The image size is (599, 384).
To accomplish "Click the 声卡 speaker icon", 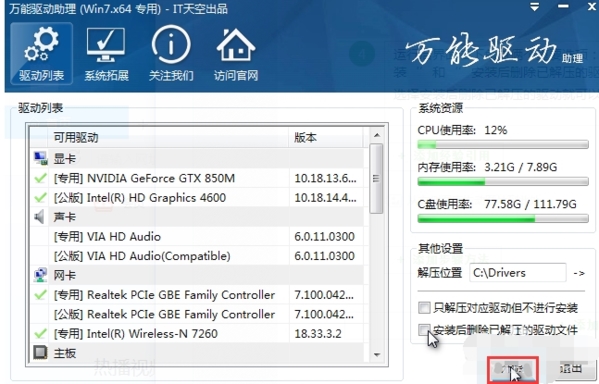I will coord(39,217).
